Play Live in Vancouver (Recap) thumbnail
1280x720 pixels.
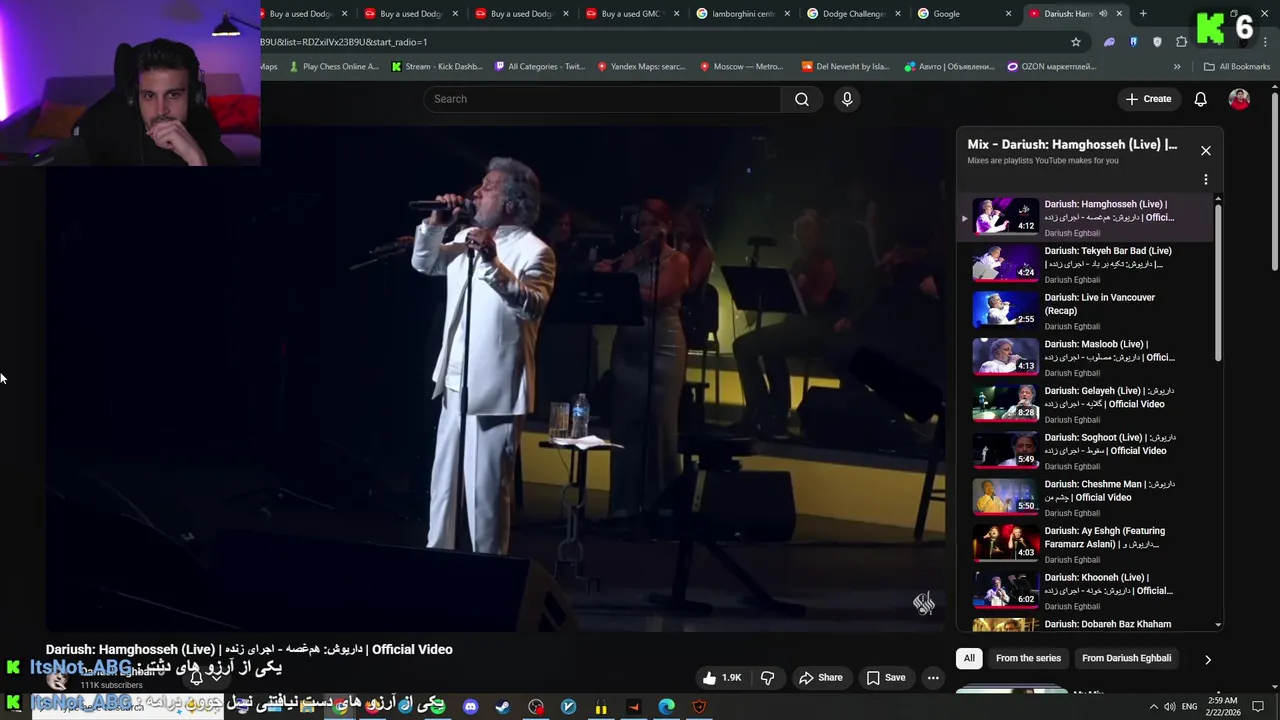coord(1006,310)
